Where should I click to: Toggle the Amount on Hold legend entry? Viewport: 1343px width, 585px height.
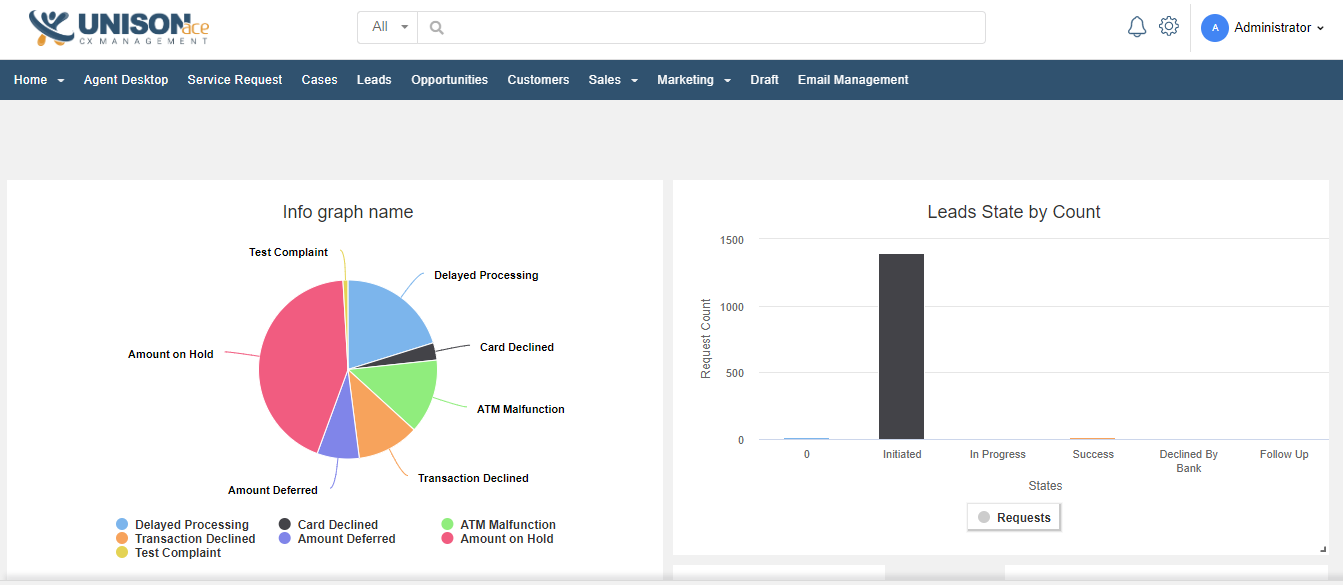point(497,538)
